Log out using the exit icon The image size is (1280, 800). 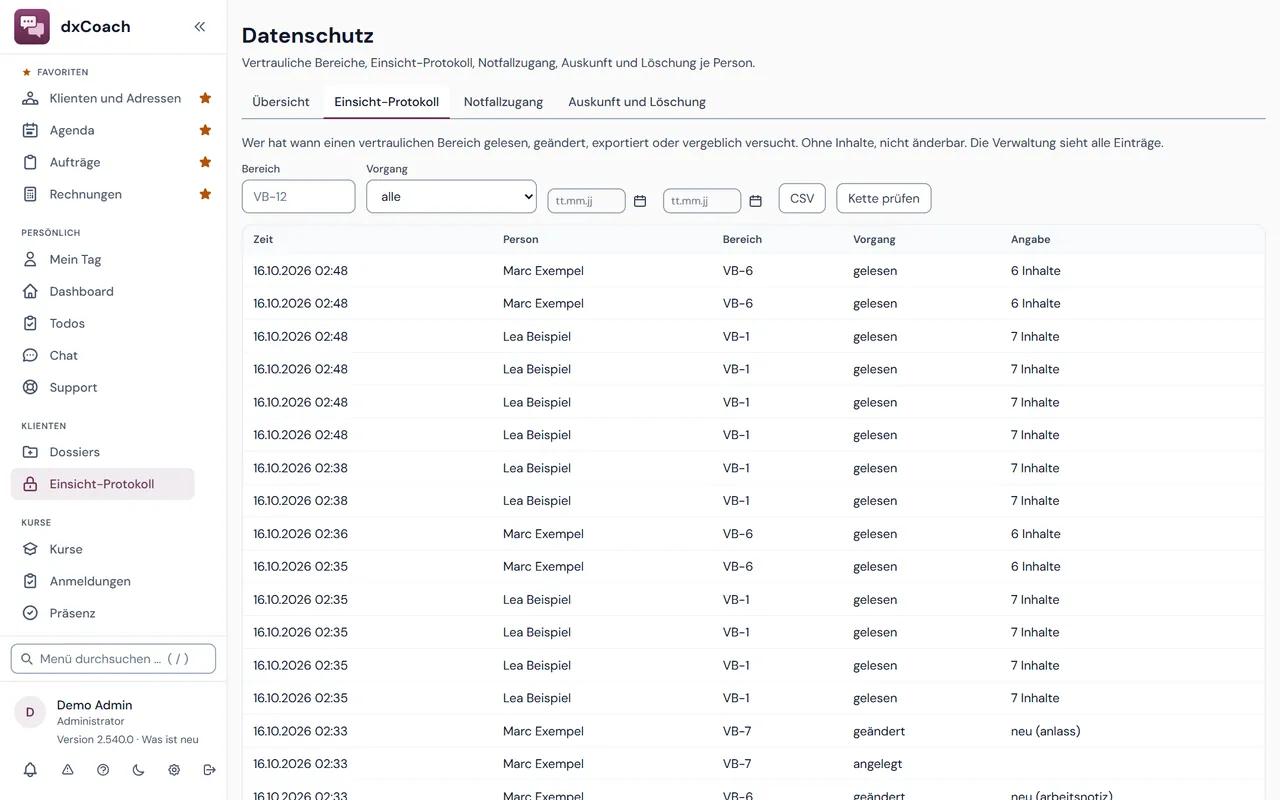[x=209, y=770]
